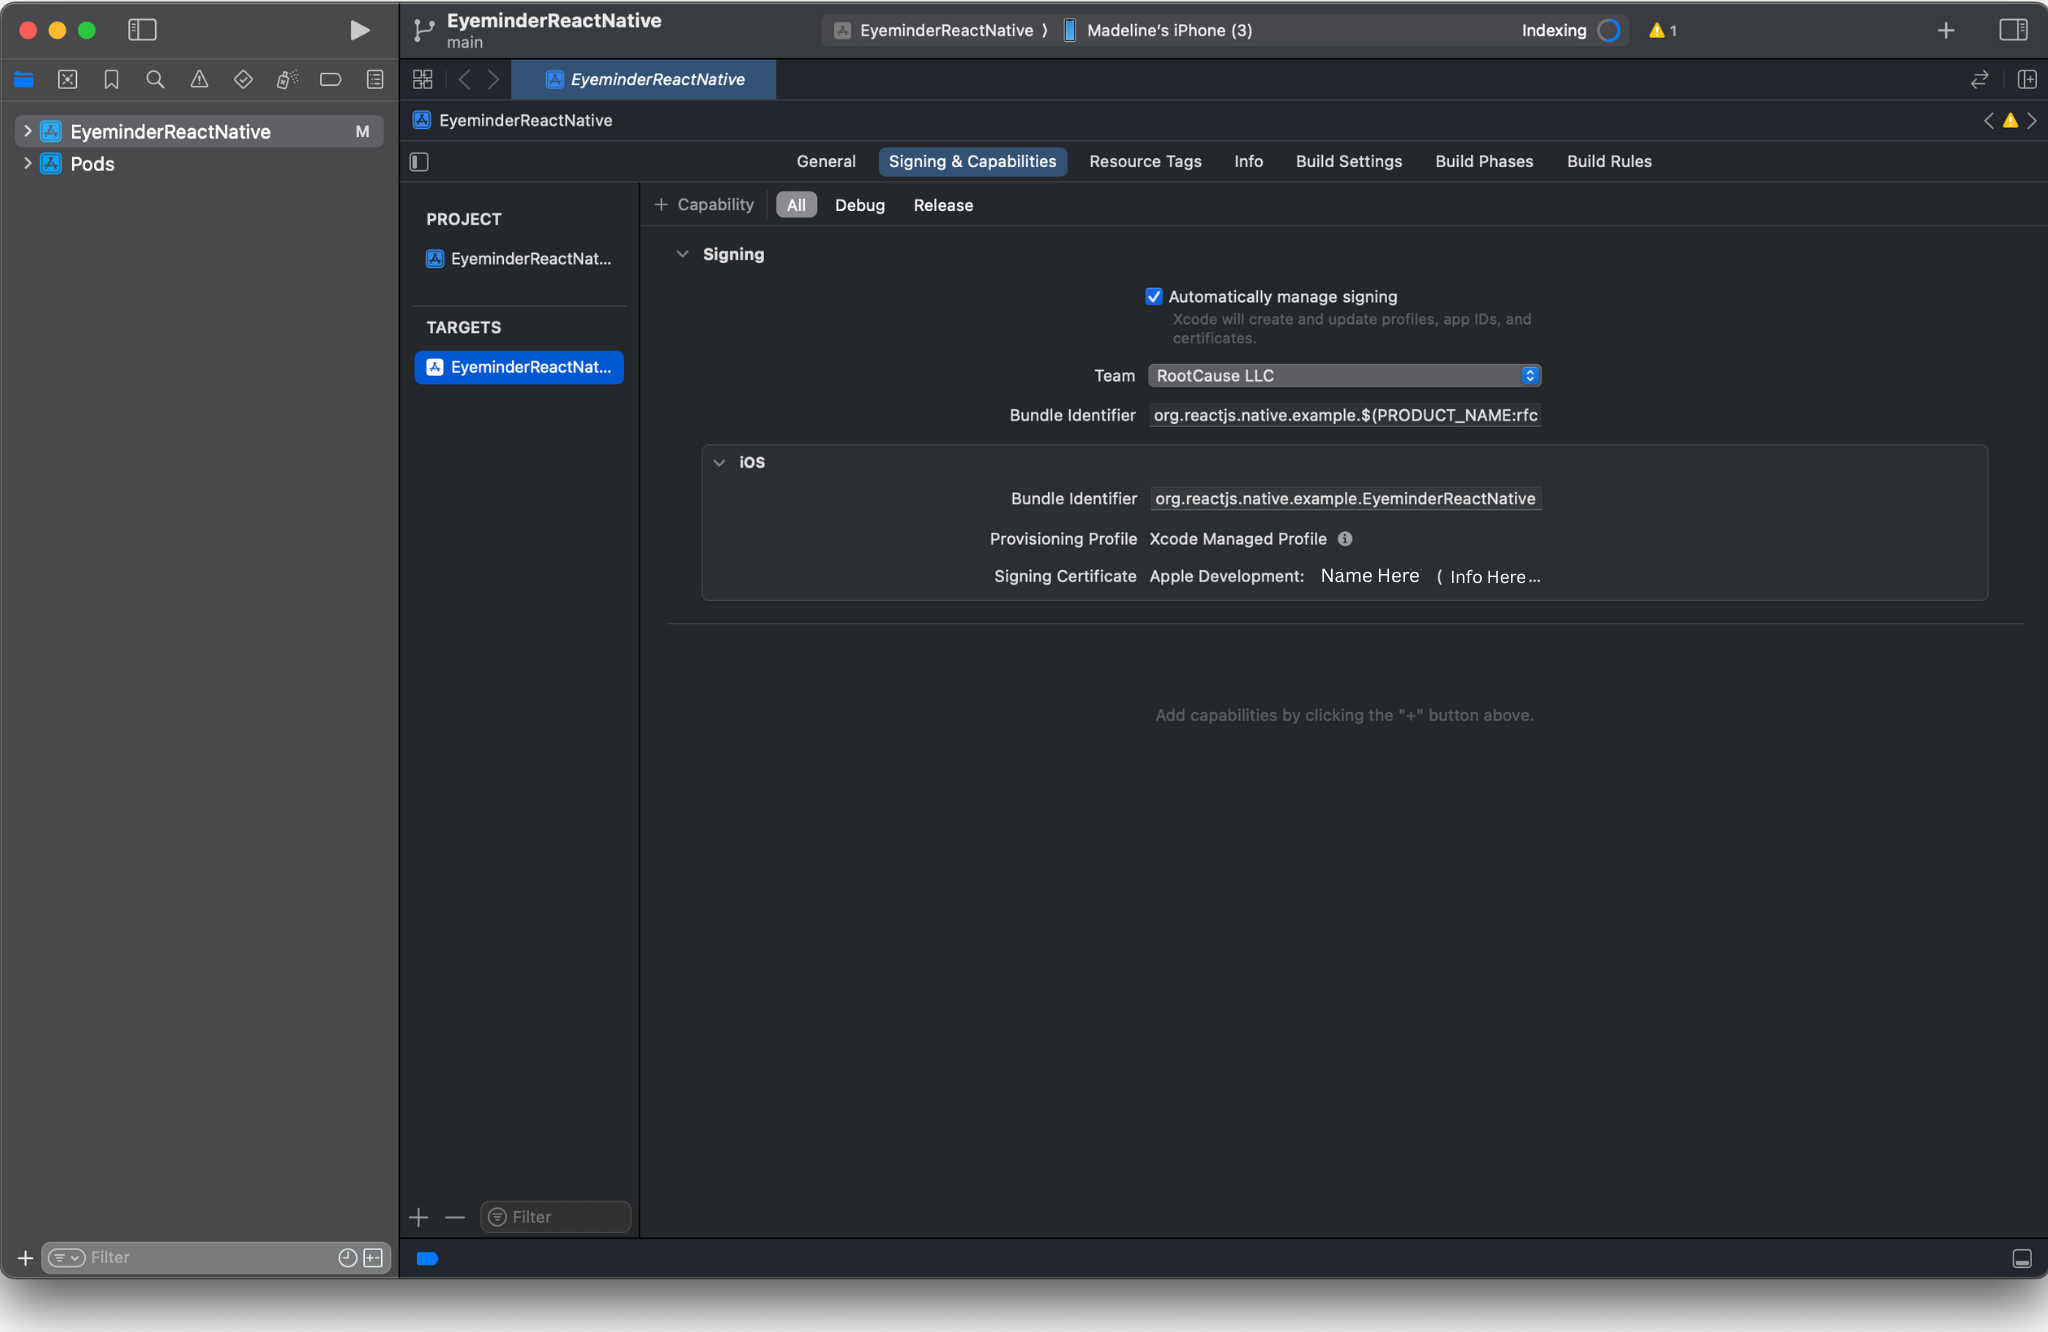Go forward with the right chevron
This screenshot has height=1332, width=2048.
coord(493,79)
